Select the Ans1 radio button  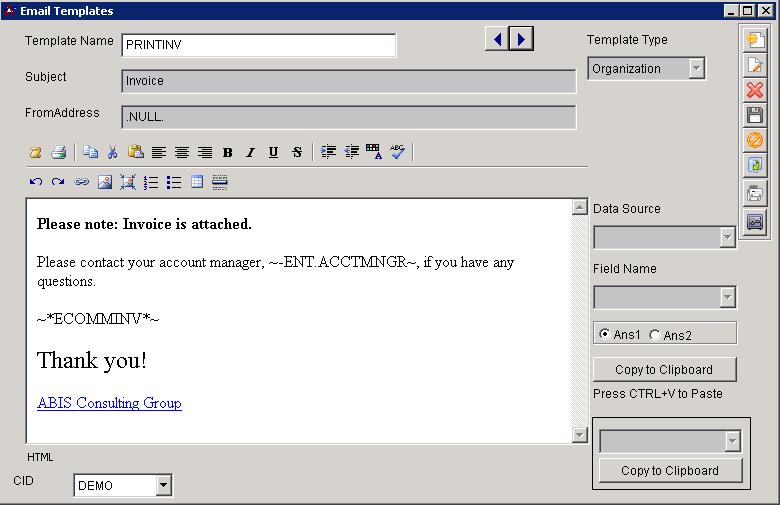point(604,334)
